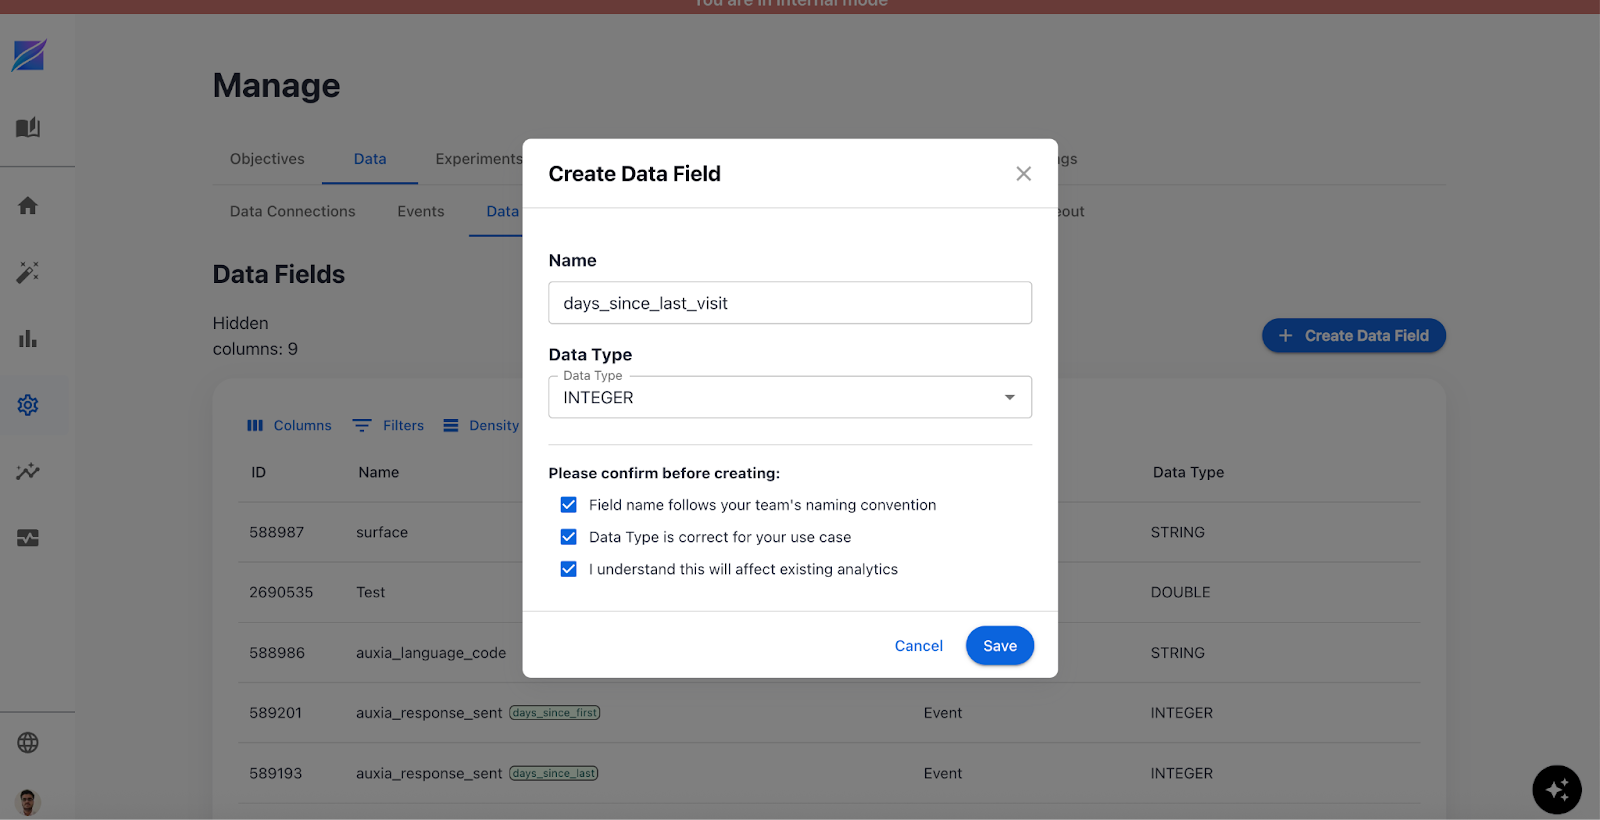Open the Data Type INTEGER dropdown

790,397
